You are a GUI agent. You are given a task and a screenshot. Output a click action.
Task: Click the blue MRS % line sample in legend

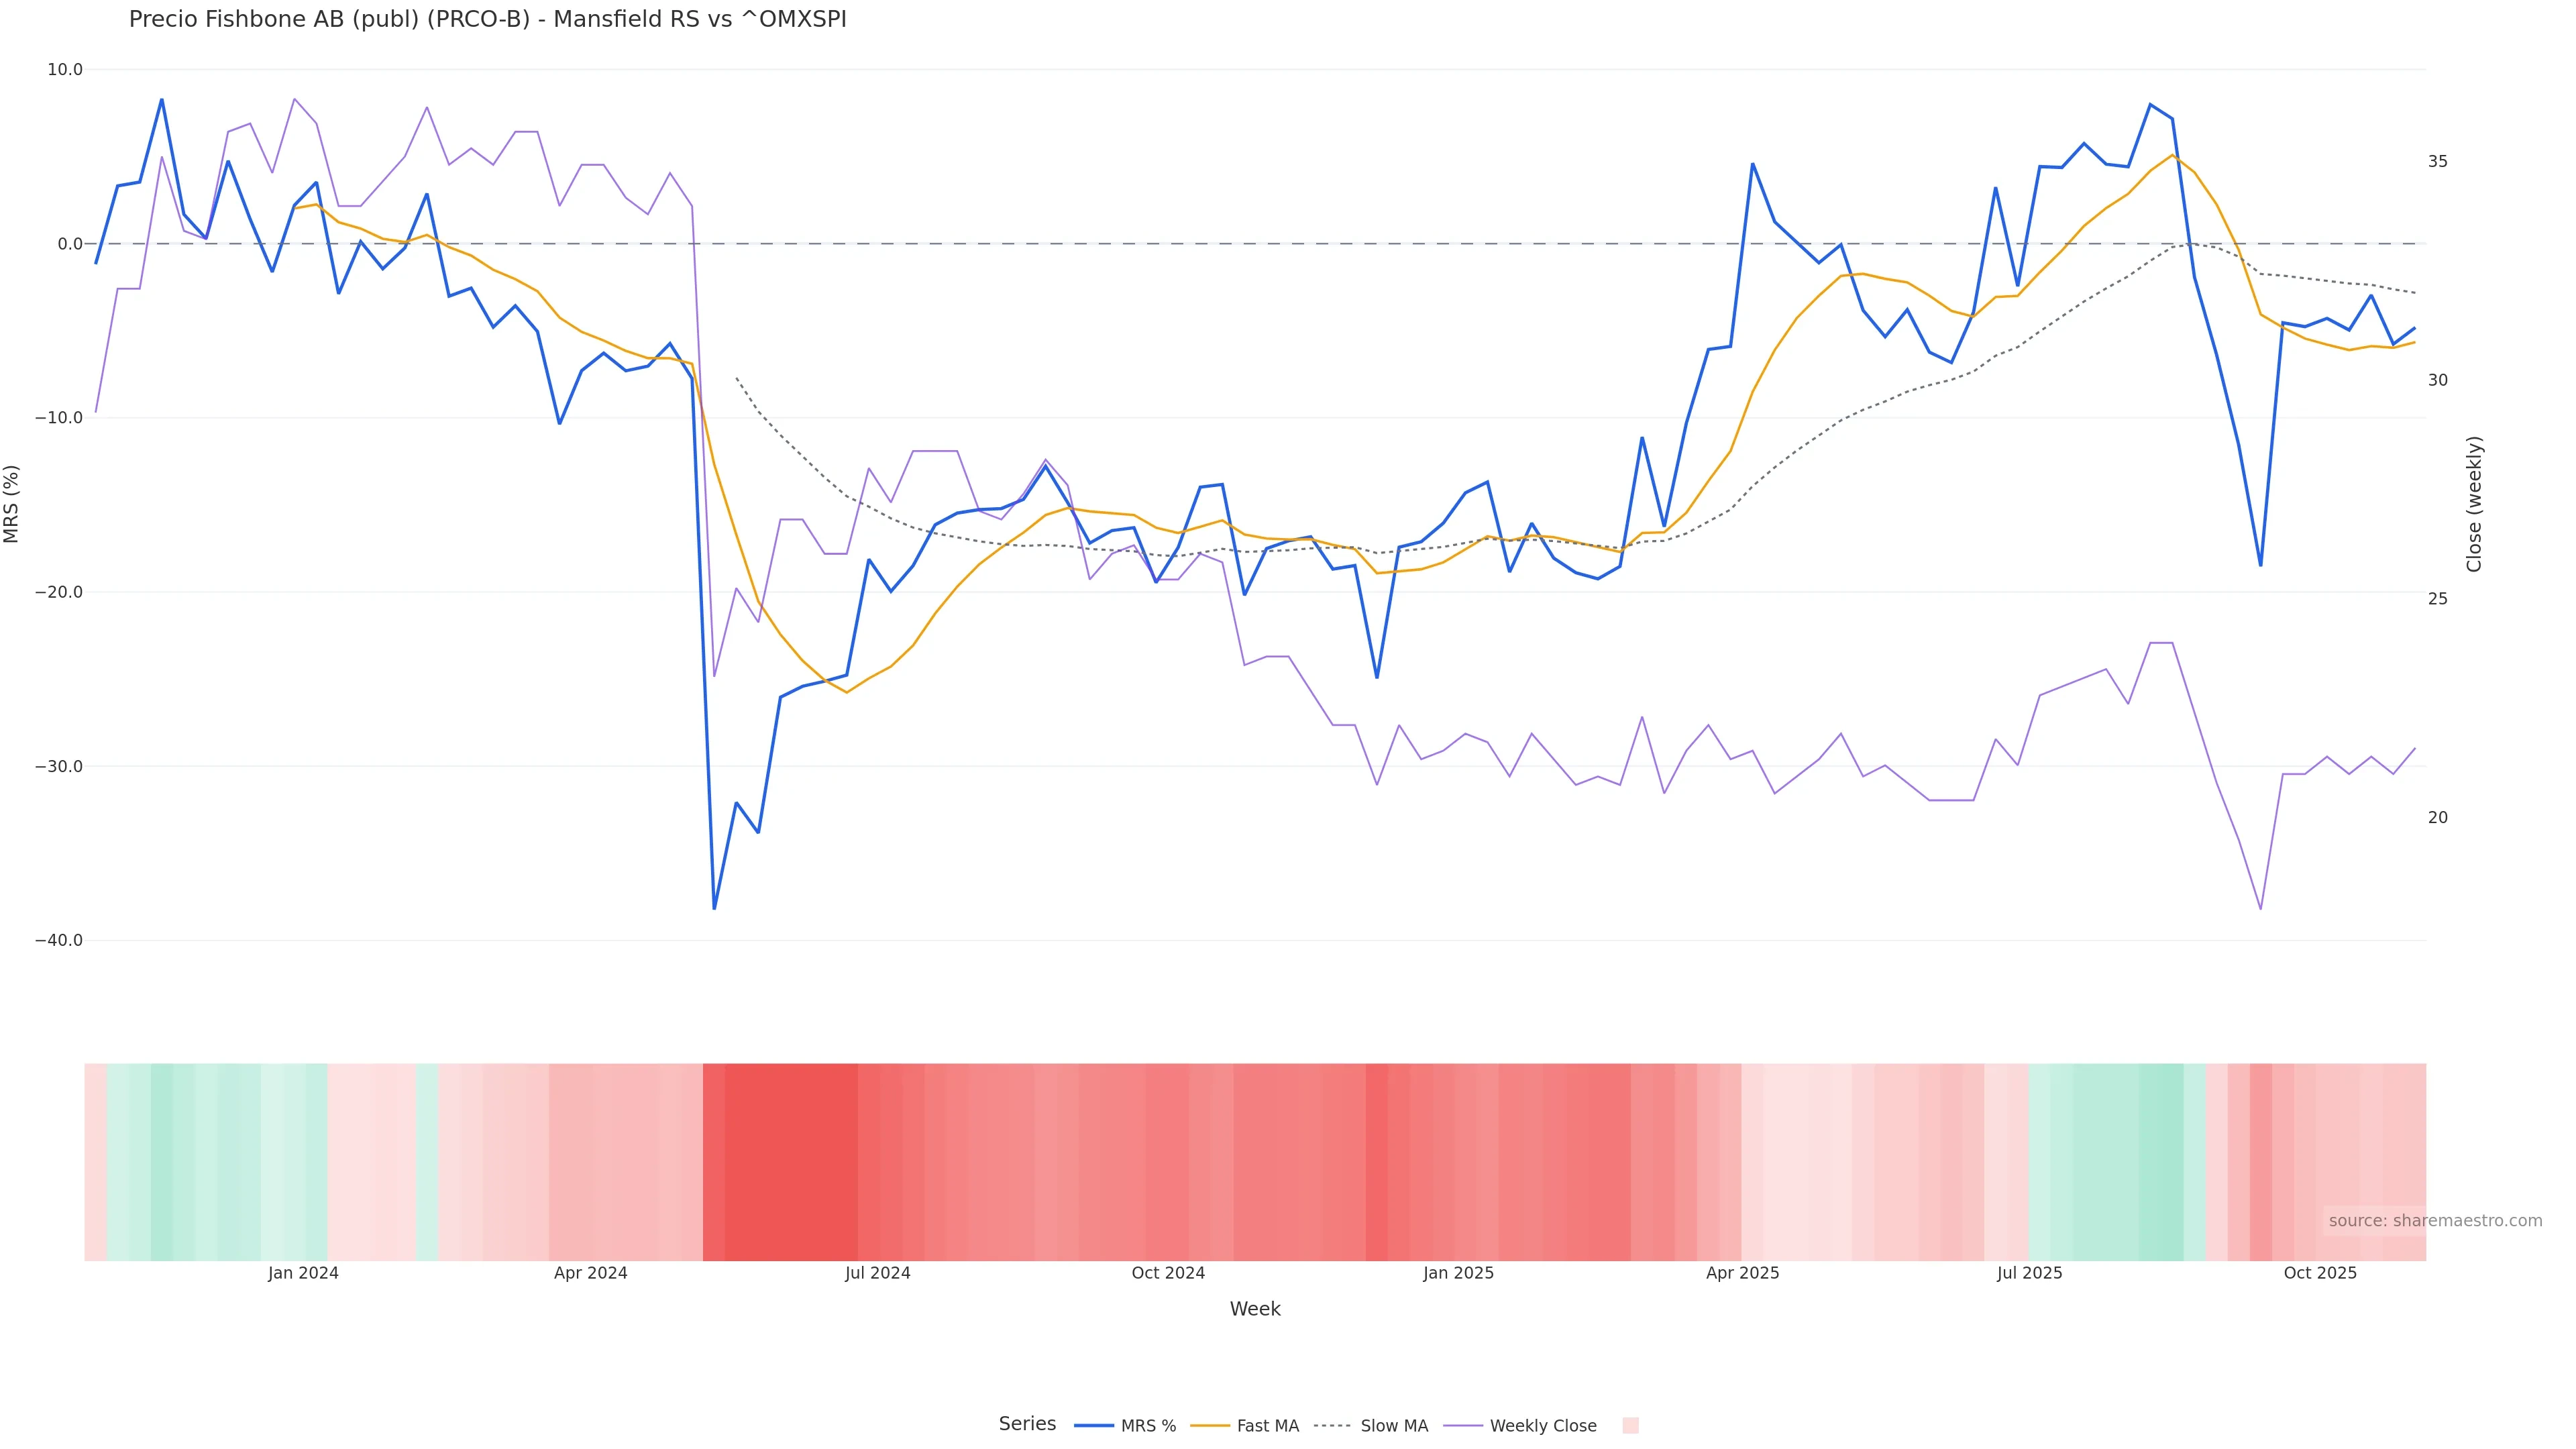pyautogui.click(x=1093, y=1426)
